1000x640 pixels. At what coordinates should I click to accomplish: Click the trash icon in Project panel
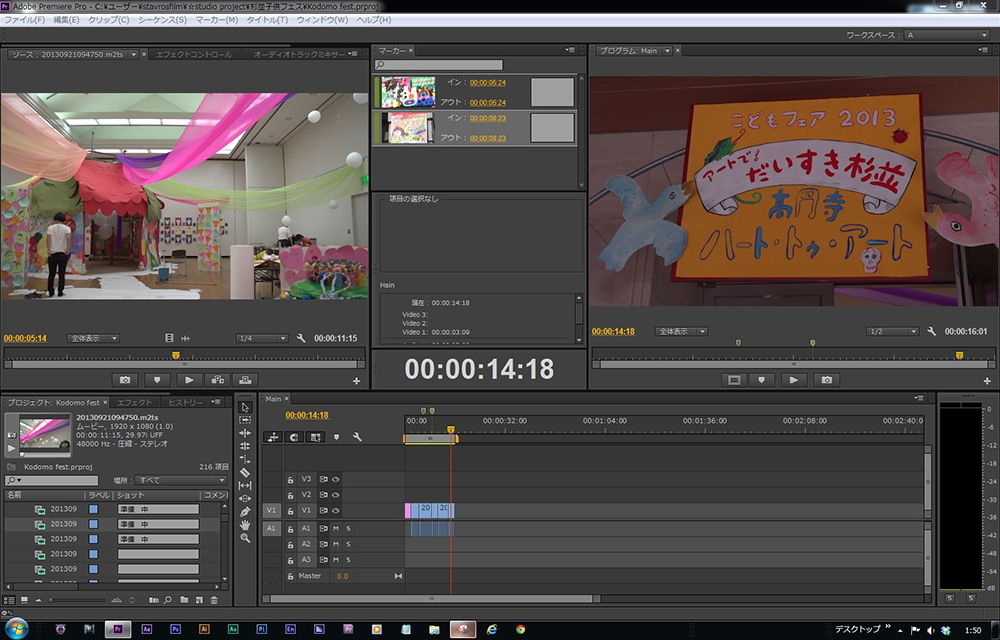[214, 600]
